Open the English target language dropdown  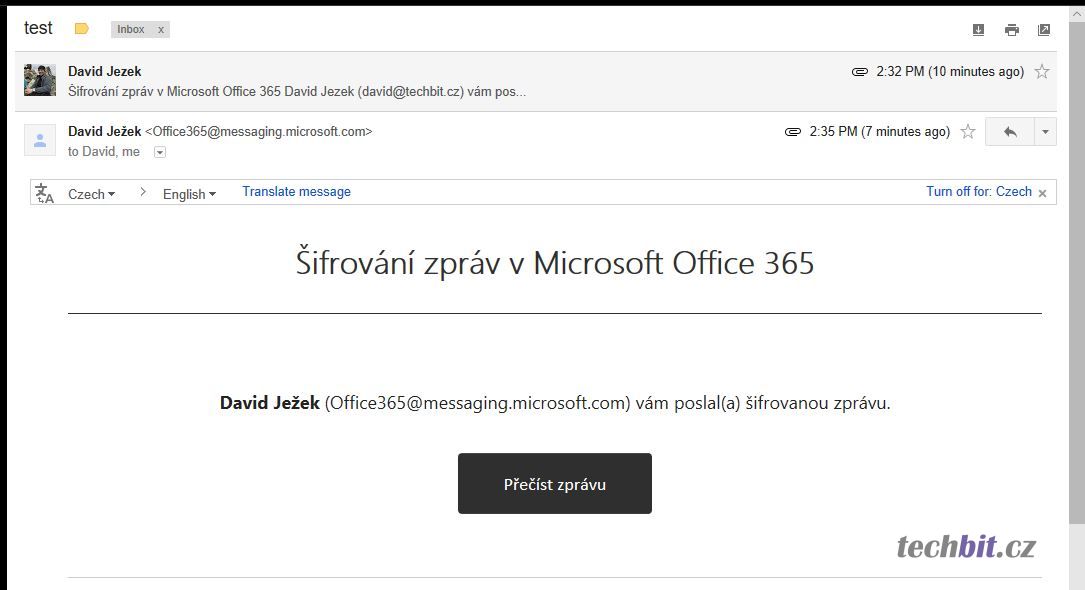point(189,194)
